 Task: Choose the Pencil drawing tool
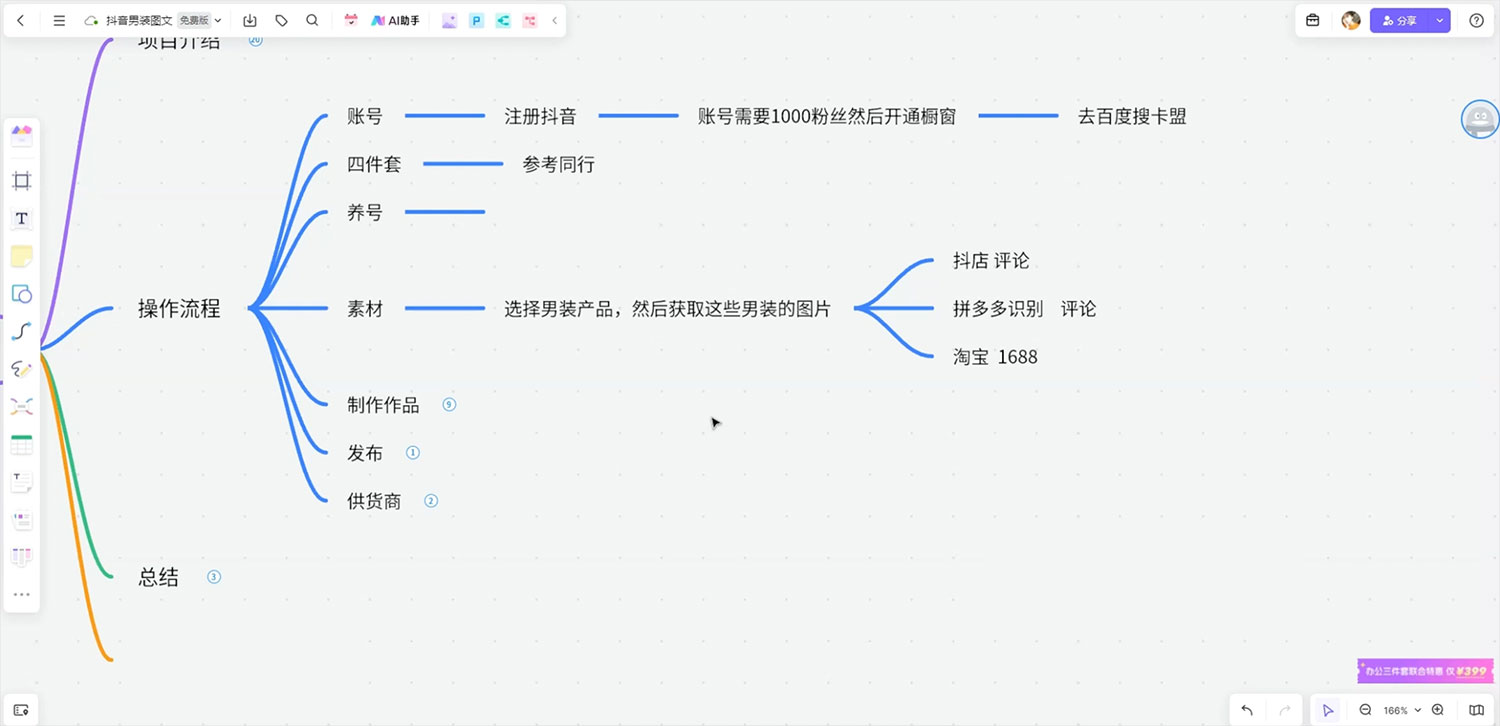pos(22,369)
